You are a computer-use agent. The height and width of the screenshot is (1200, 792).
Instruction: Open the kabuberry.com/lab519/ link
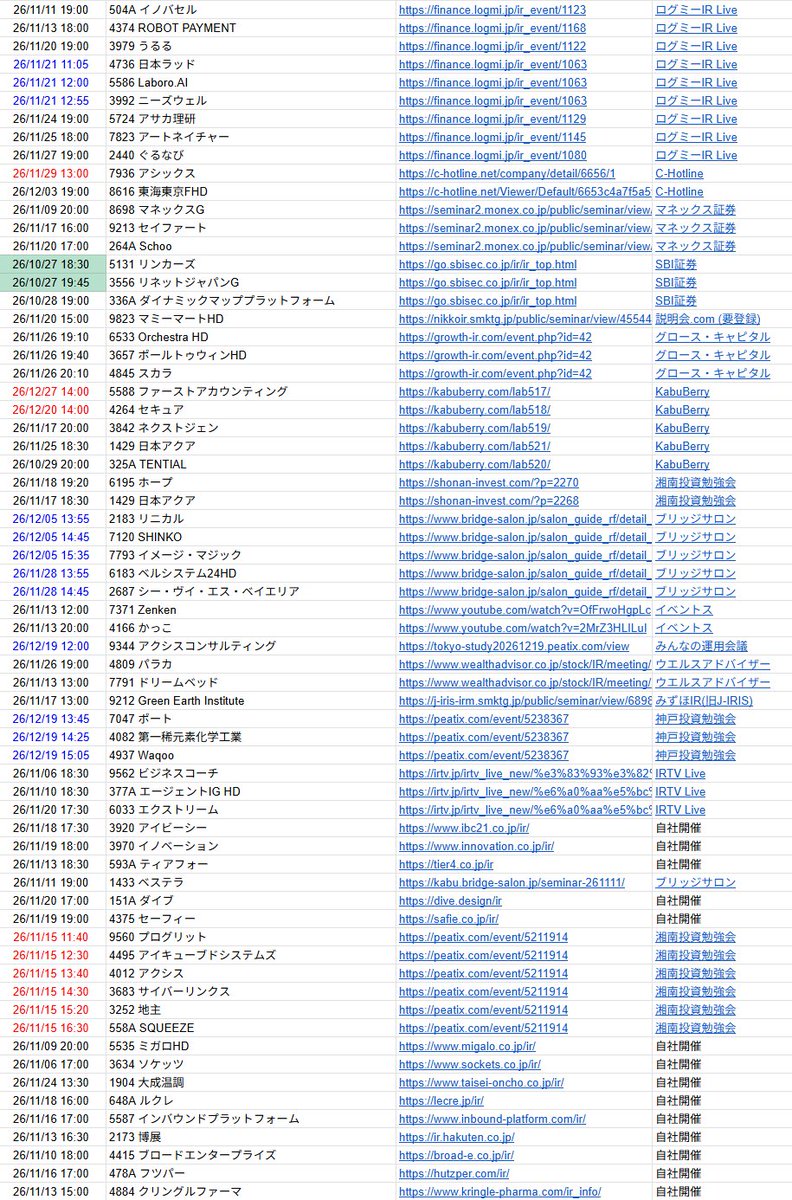coord(474,428)
